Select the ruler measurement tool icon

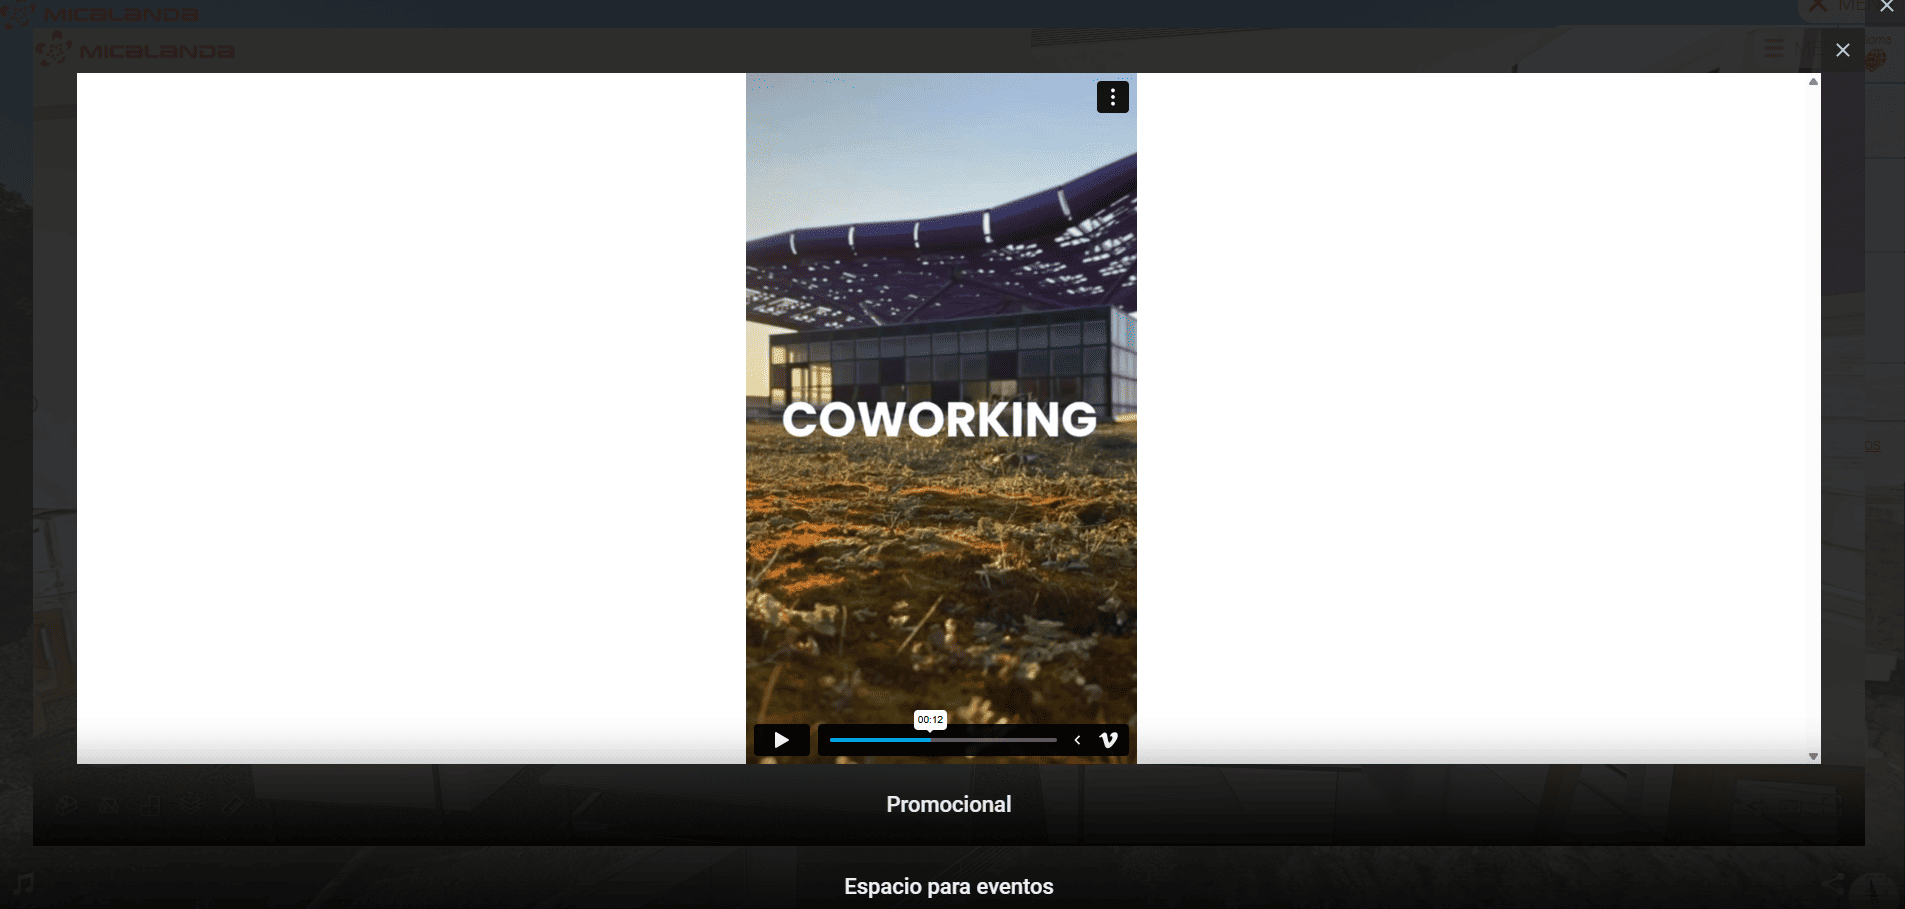tap(233, 804)
